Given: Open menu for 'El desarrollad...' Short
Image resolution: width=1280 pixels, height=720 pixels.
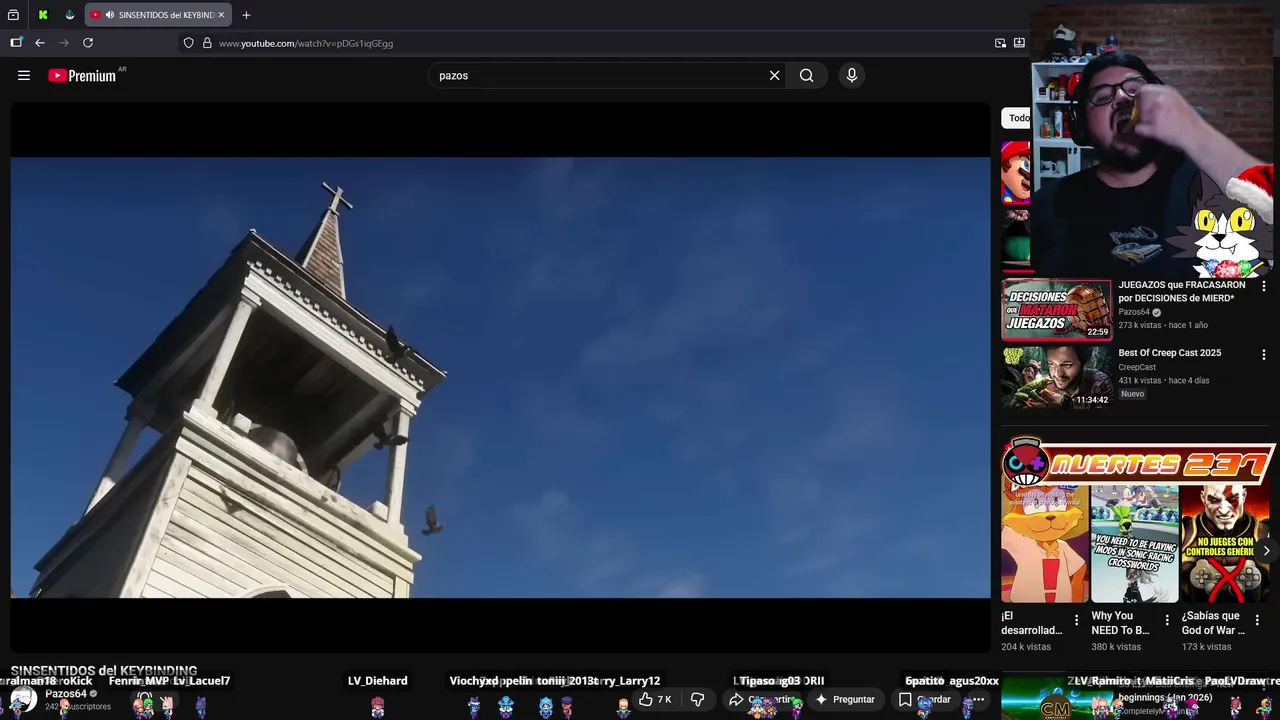Looking at the screenshot, I should click(1076, 621).
